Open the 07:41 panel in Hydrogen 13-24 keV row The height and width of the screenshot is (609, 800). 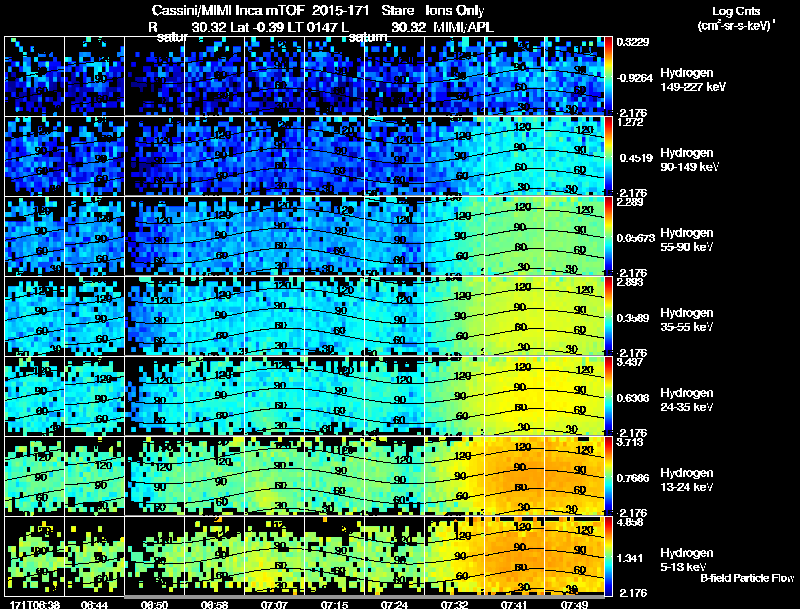pyautogui.click(x=514, y=476)
